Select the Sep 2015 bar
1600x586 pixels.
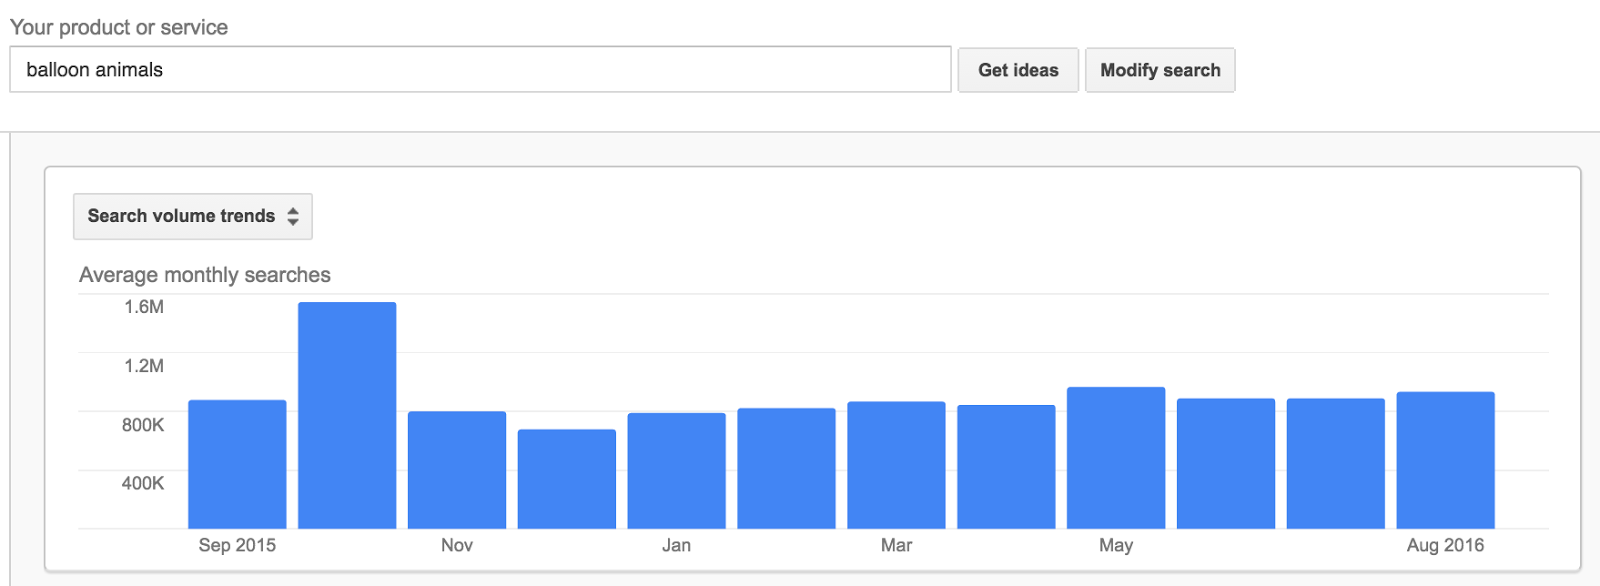pyautogui.click(x=237, y=464)
